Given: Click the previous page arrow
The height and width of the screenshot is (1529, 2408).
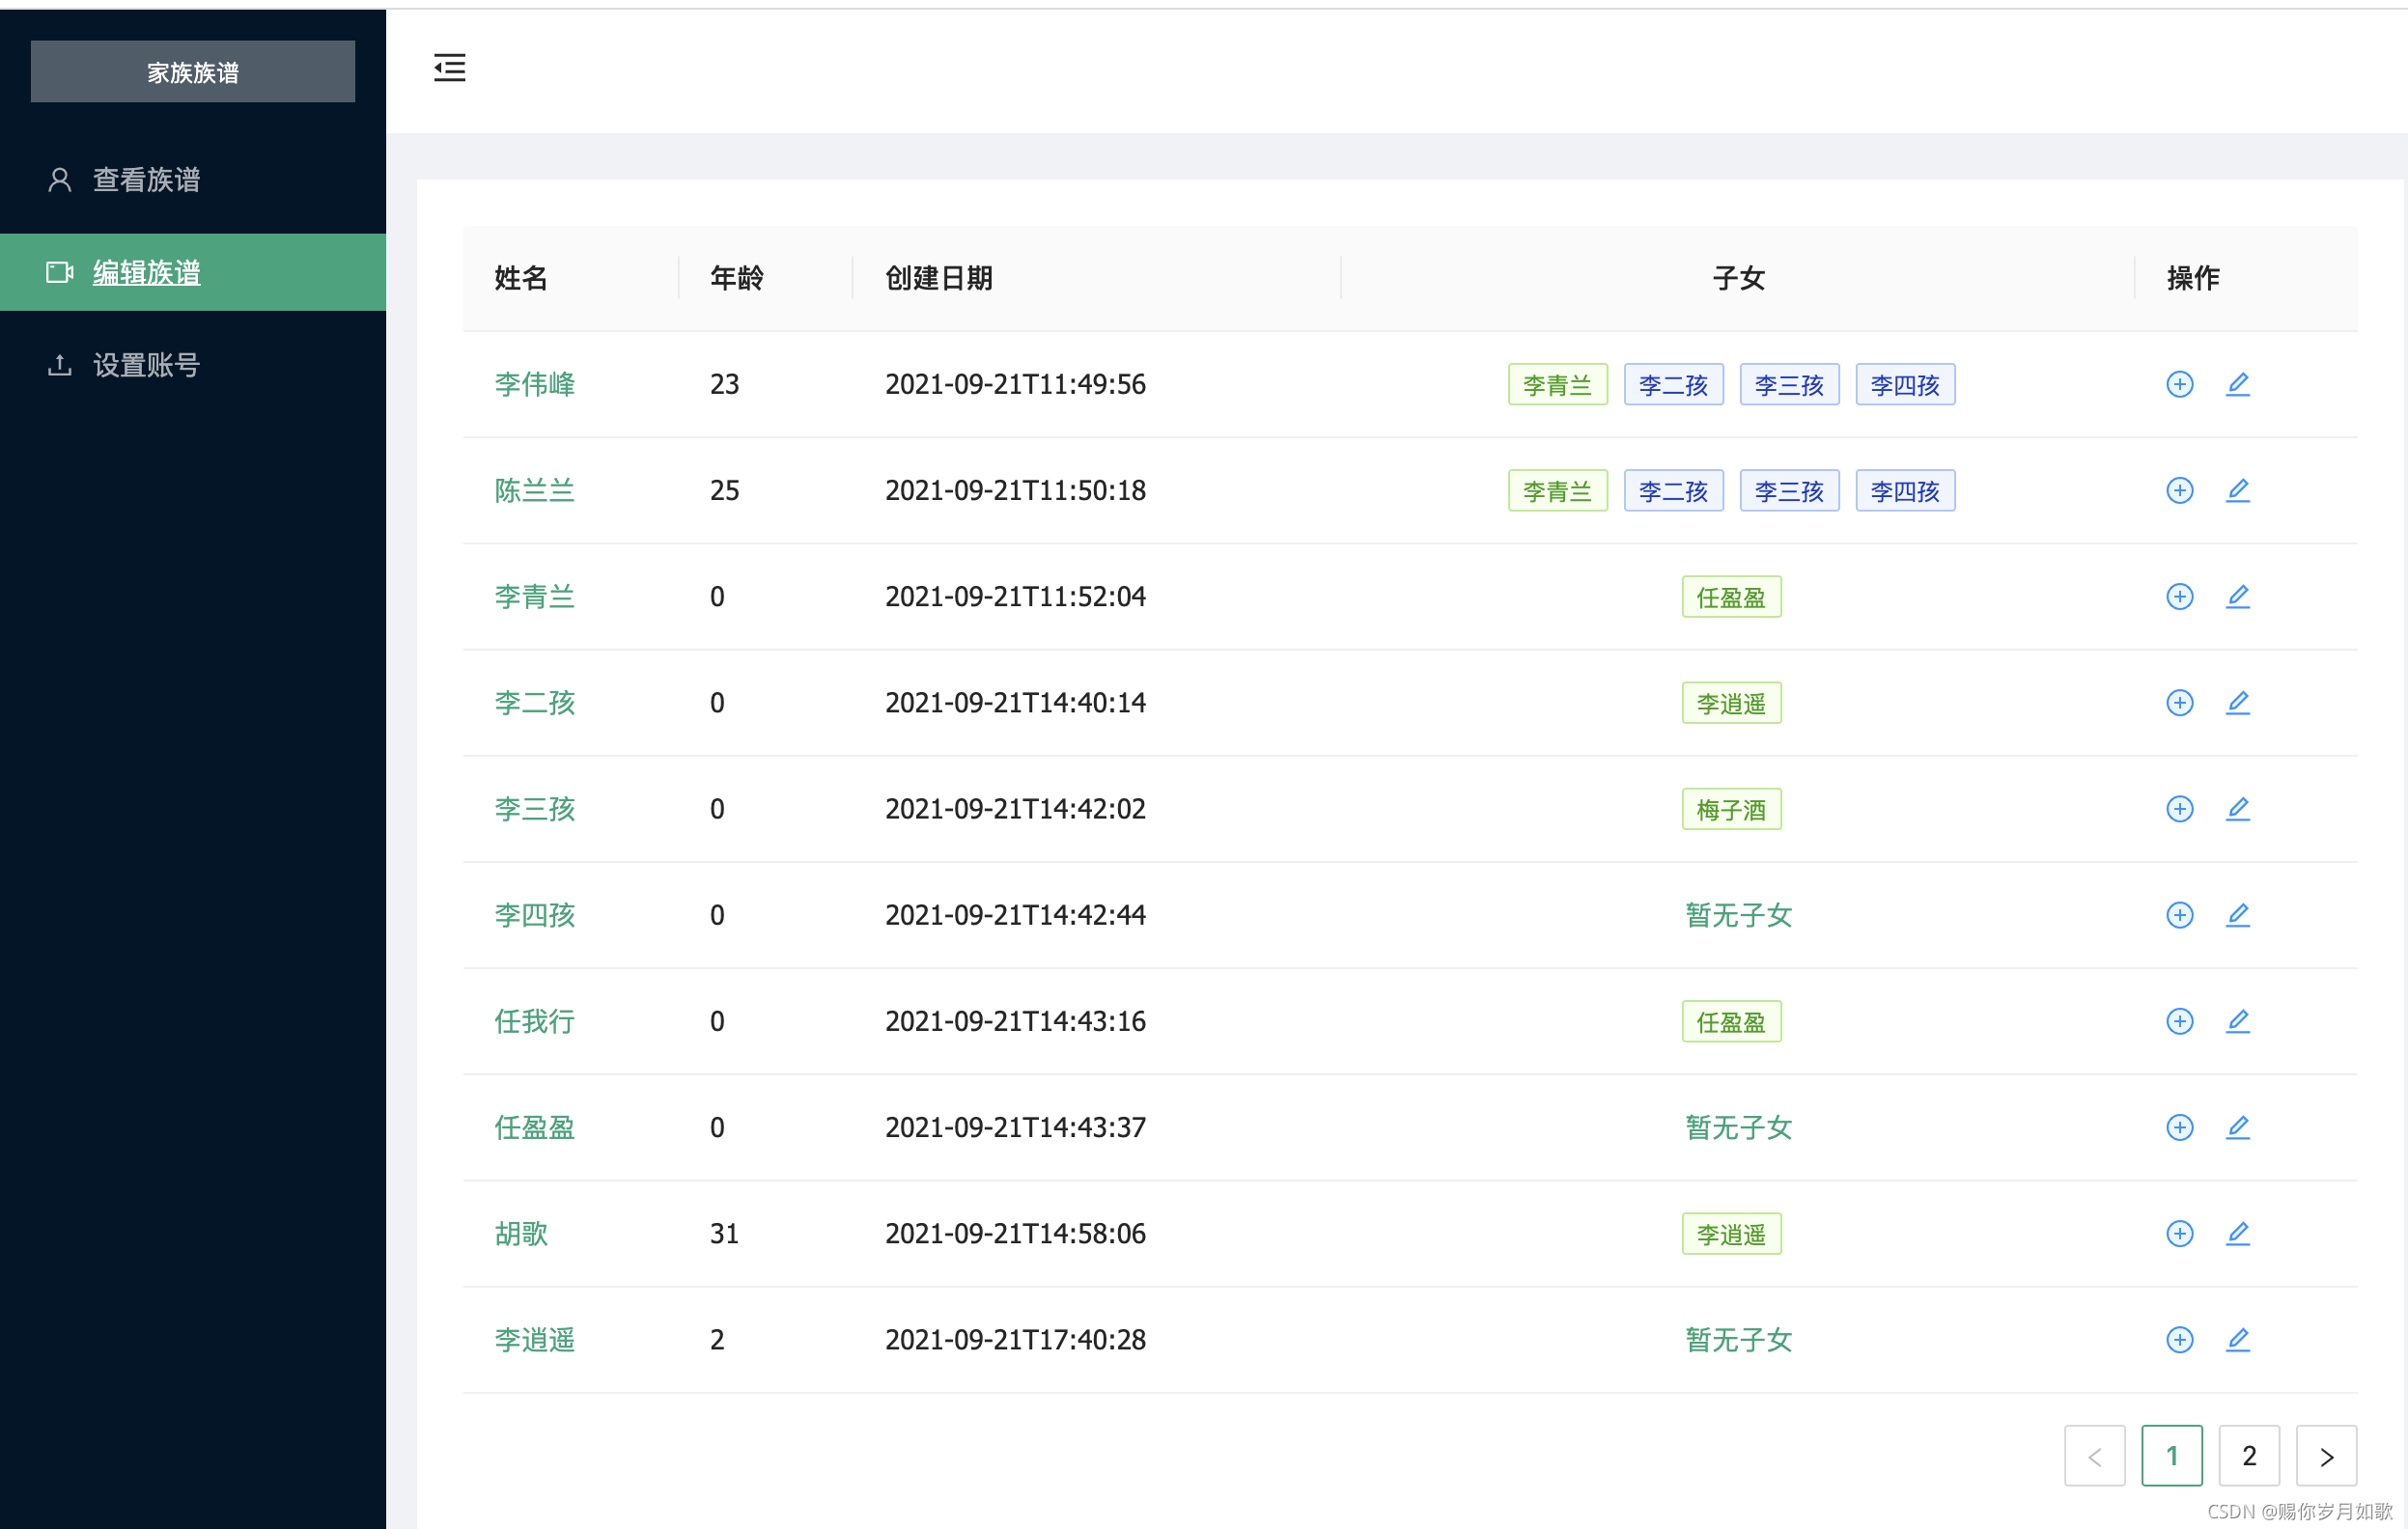Looking at the screenshot, I should 2094,1455.
